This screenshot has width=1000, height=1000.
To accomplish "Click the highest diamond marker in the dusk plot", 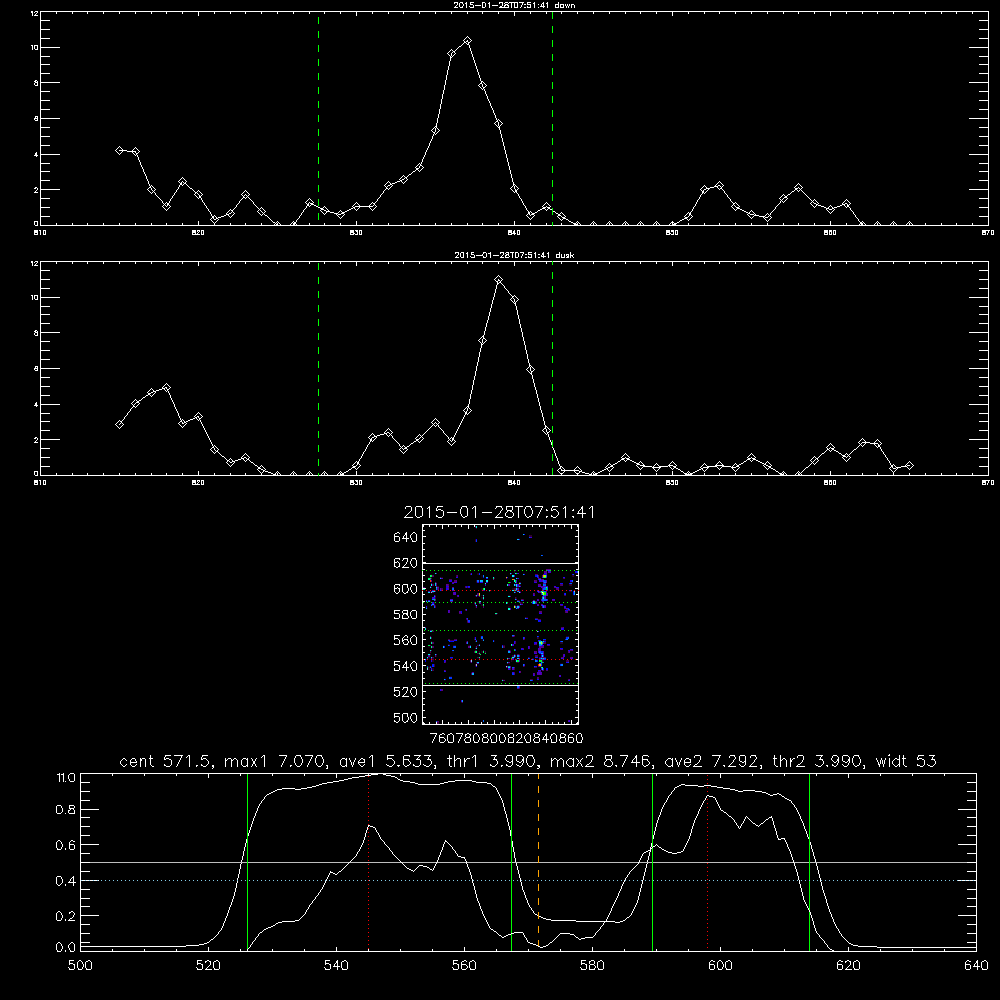I will pos(499,280).
